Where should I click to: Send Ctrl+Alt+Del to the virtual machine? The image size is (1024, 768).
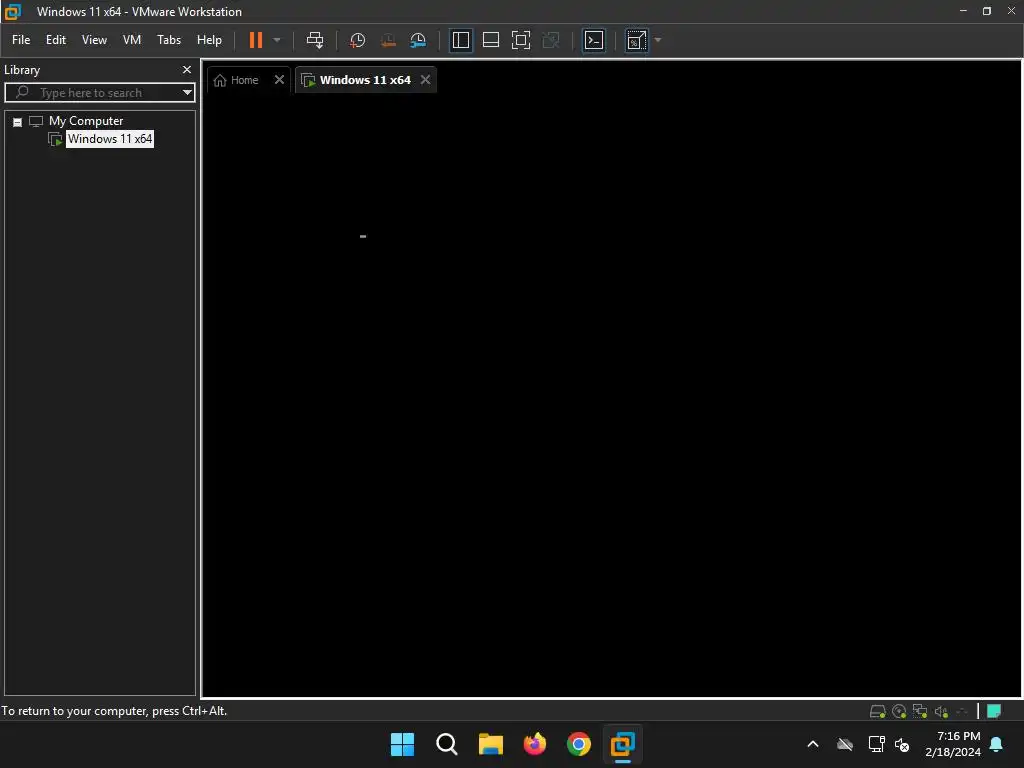[315, 40]
